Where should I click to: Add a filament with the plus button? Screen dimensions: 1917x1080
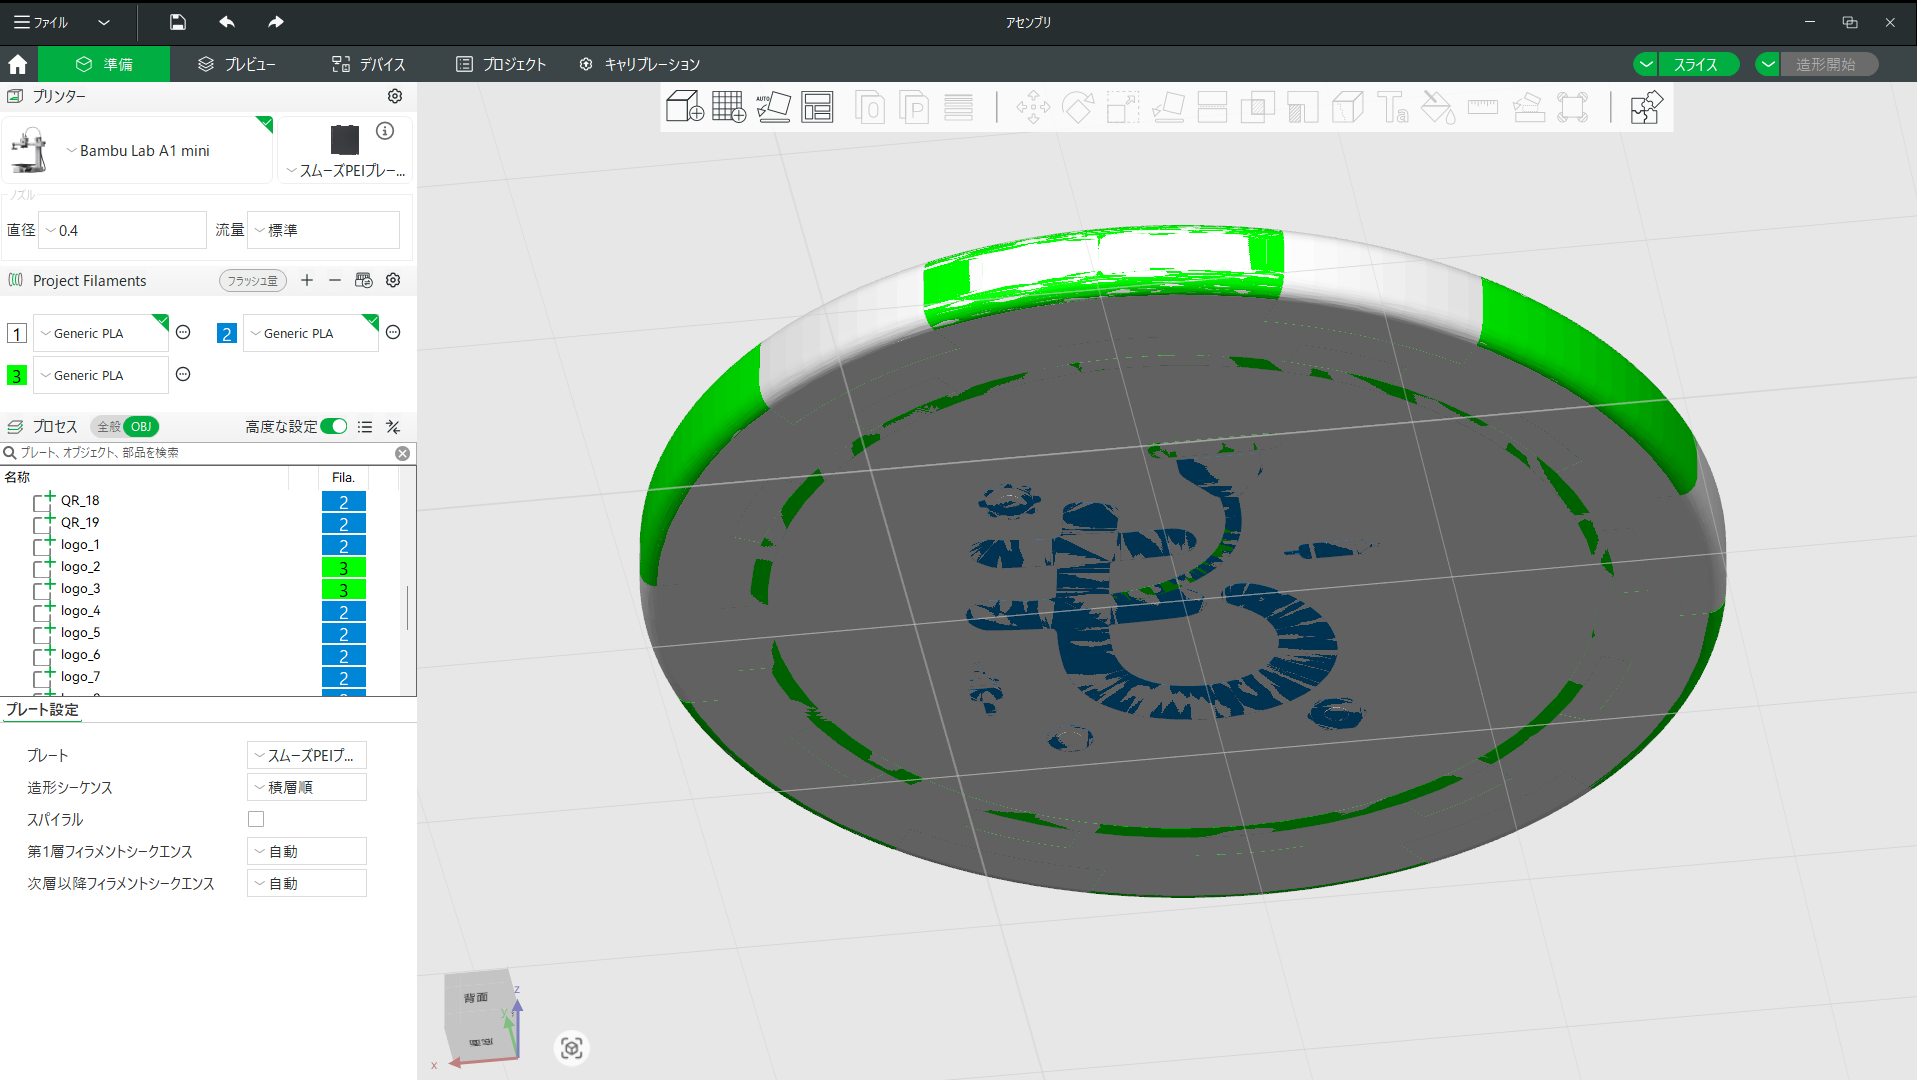click(x=307, y=280)
